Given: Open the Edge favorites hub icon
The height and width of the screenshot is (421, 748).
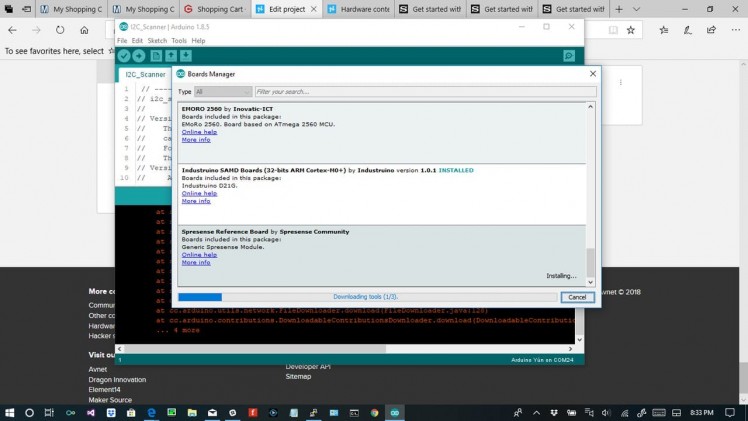Looking at the screenshot, I should tap(664, 30).
